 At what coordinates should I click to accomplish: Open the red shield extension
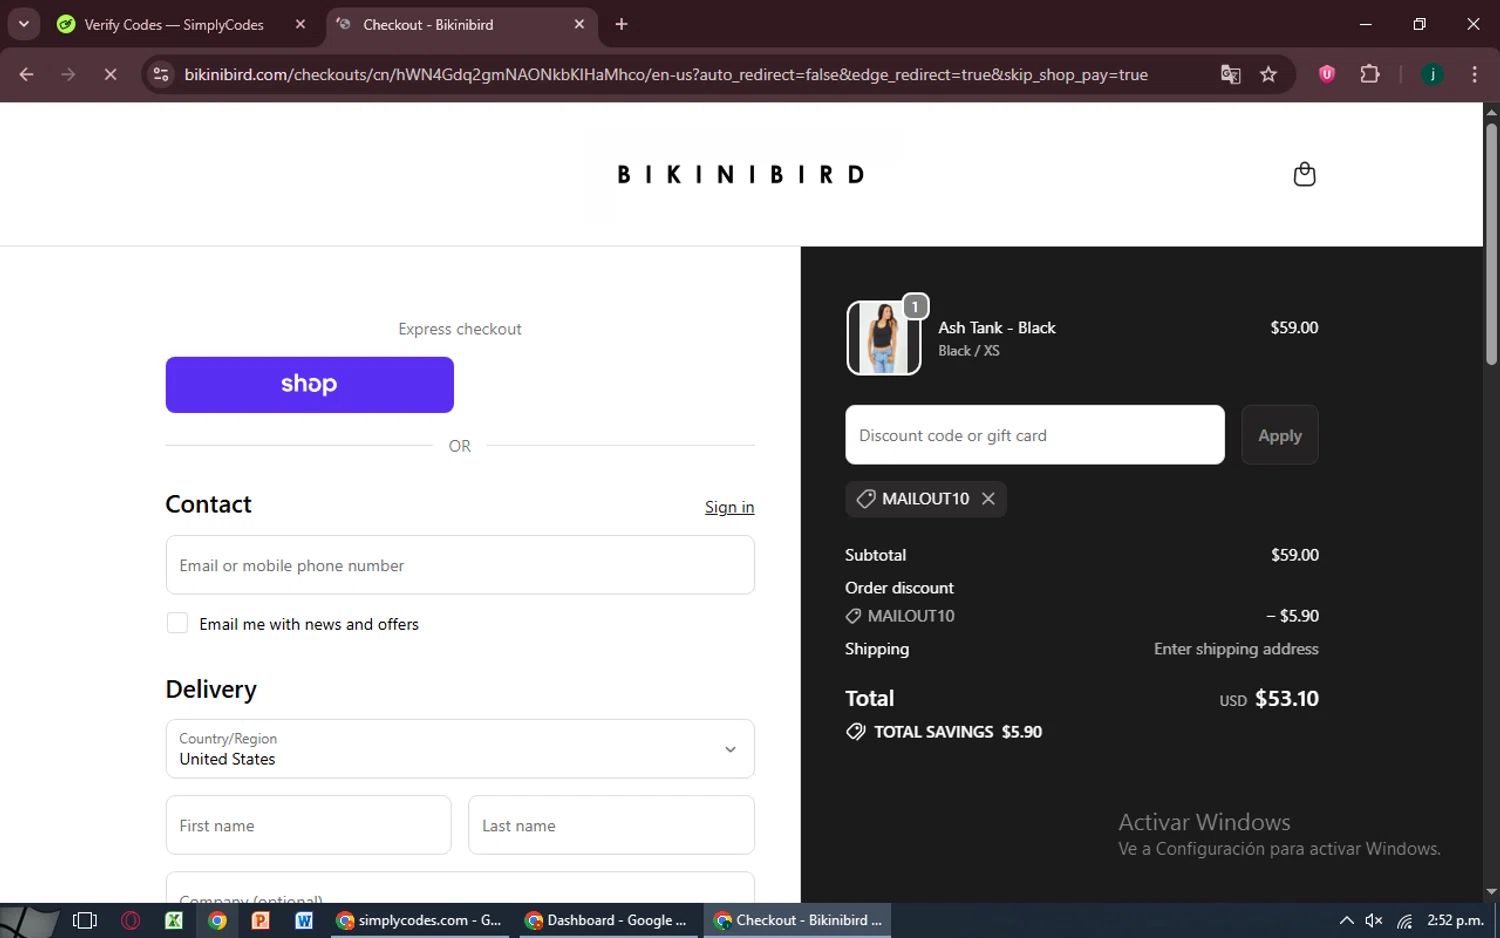(x=1327, y=74)
